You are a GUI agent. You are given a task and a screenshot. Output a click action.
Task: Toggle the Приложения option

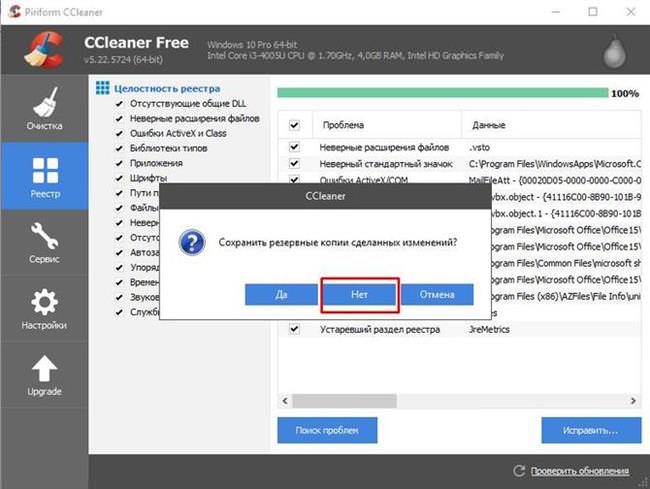[x=119, y=163]
